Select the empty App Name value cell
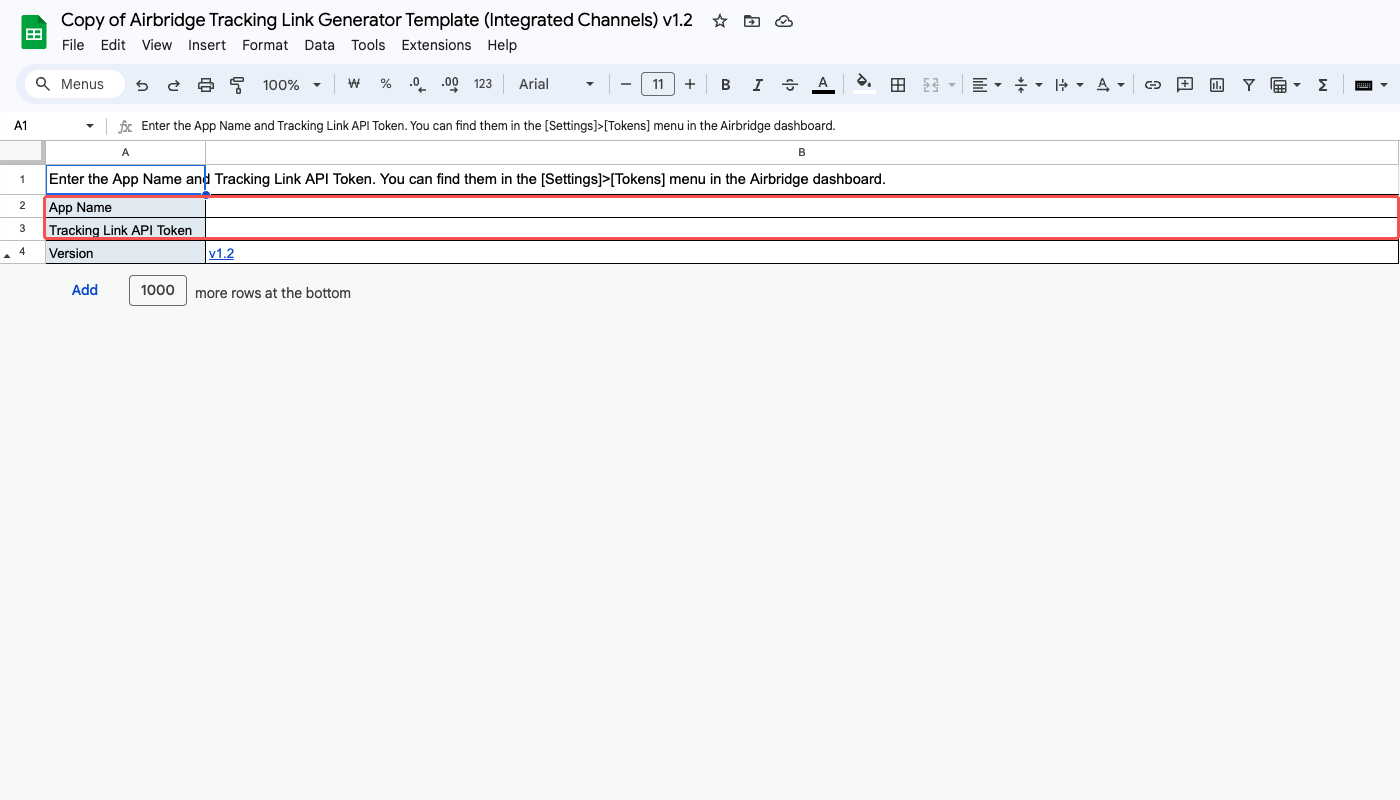The width and height of the screenshot is (1400, 800). pos(801,207)
